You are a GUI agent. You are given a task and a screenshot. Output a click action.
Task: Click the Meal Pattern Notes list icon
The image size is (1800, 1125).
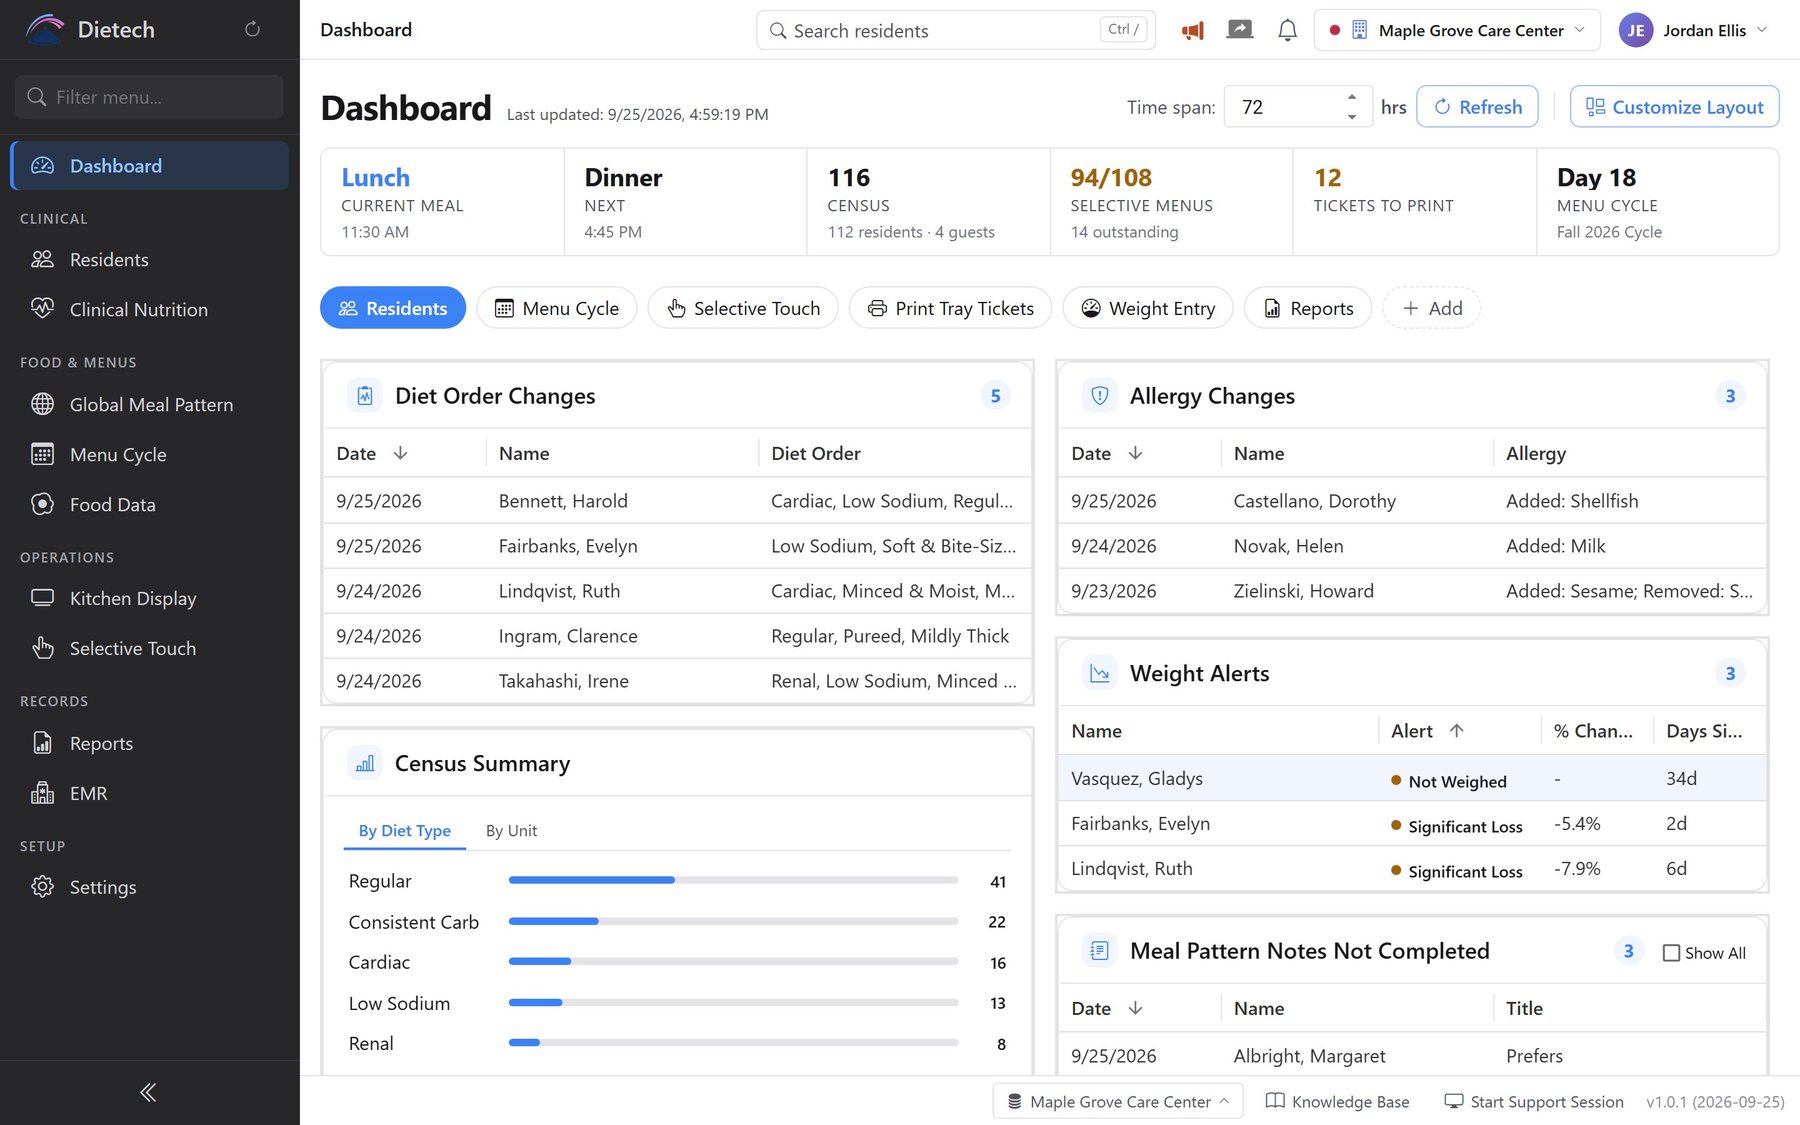(1100, 951)
